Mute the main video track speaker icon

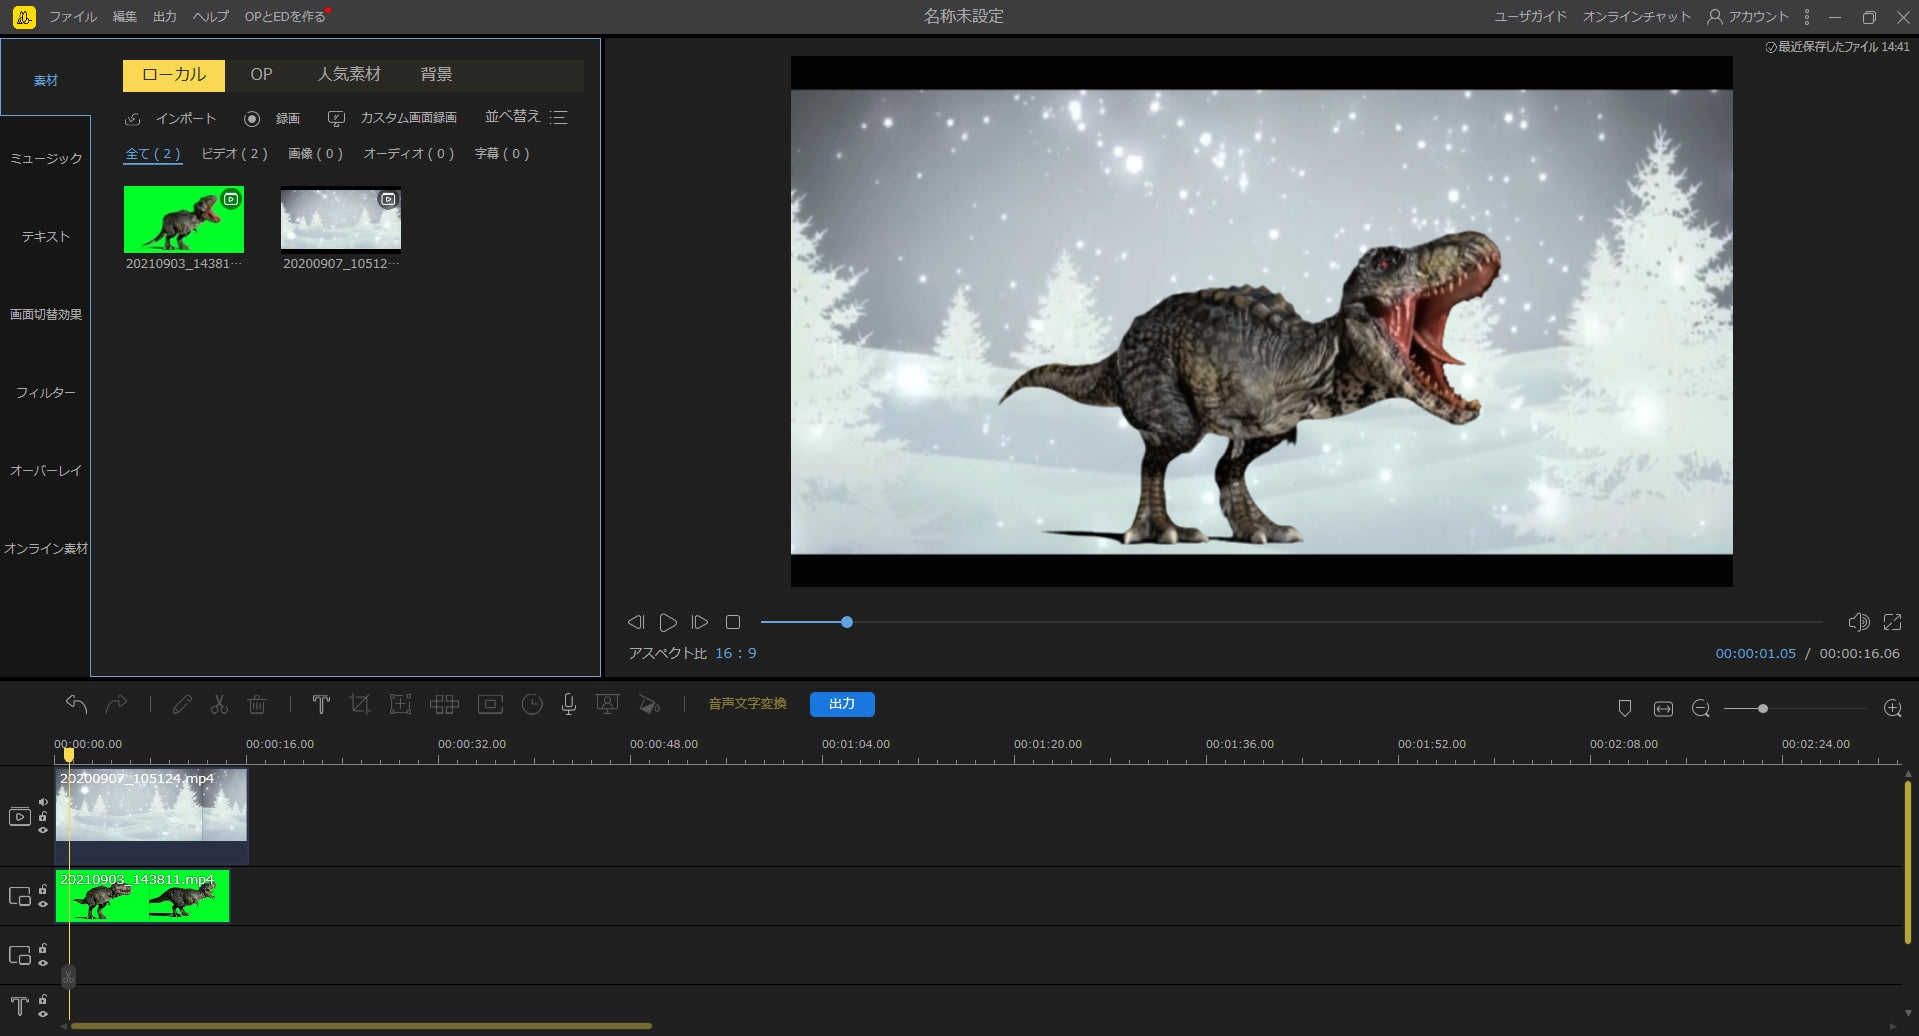click(x=43, y=802)
